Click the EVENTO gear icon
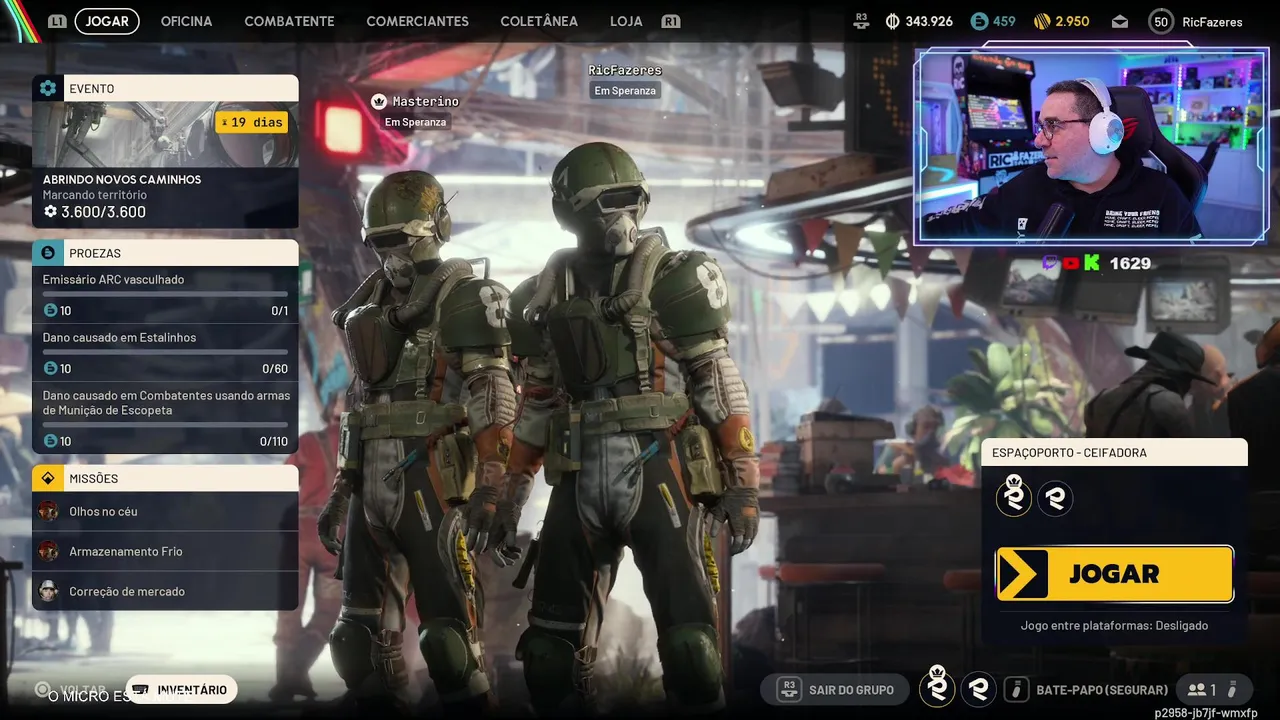 click(x=47, y=88)
